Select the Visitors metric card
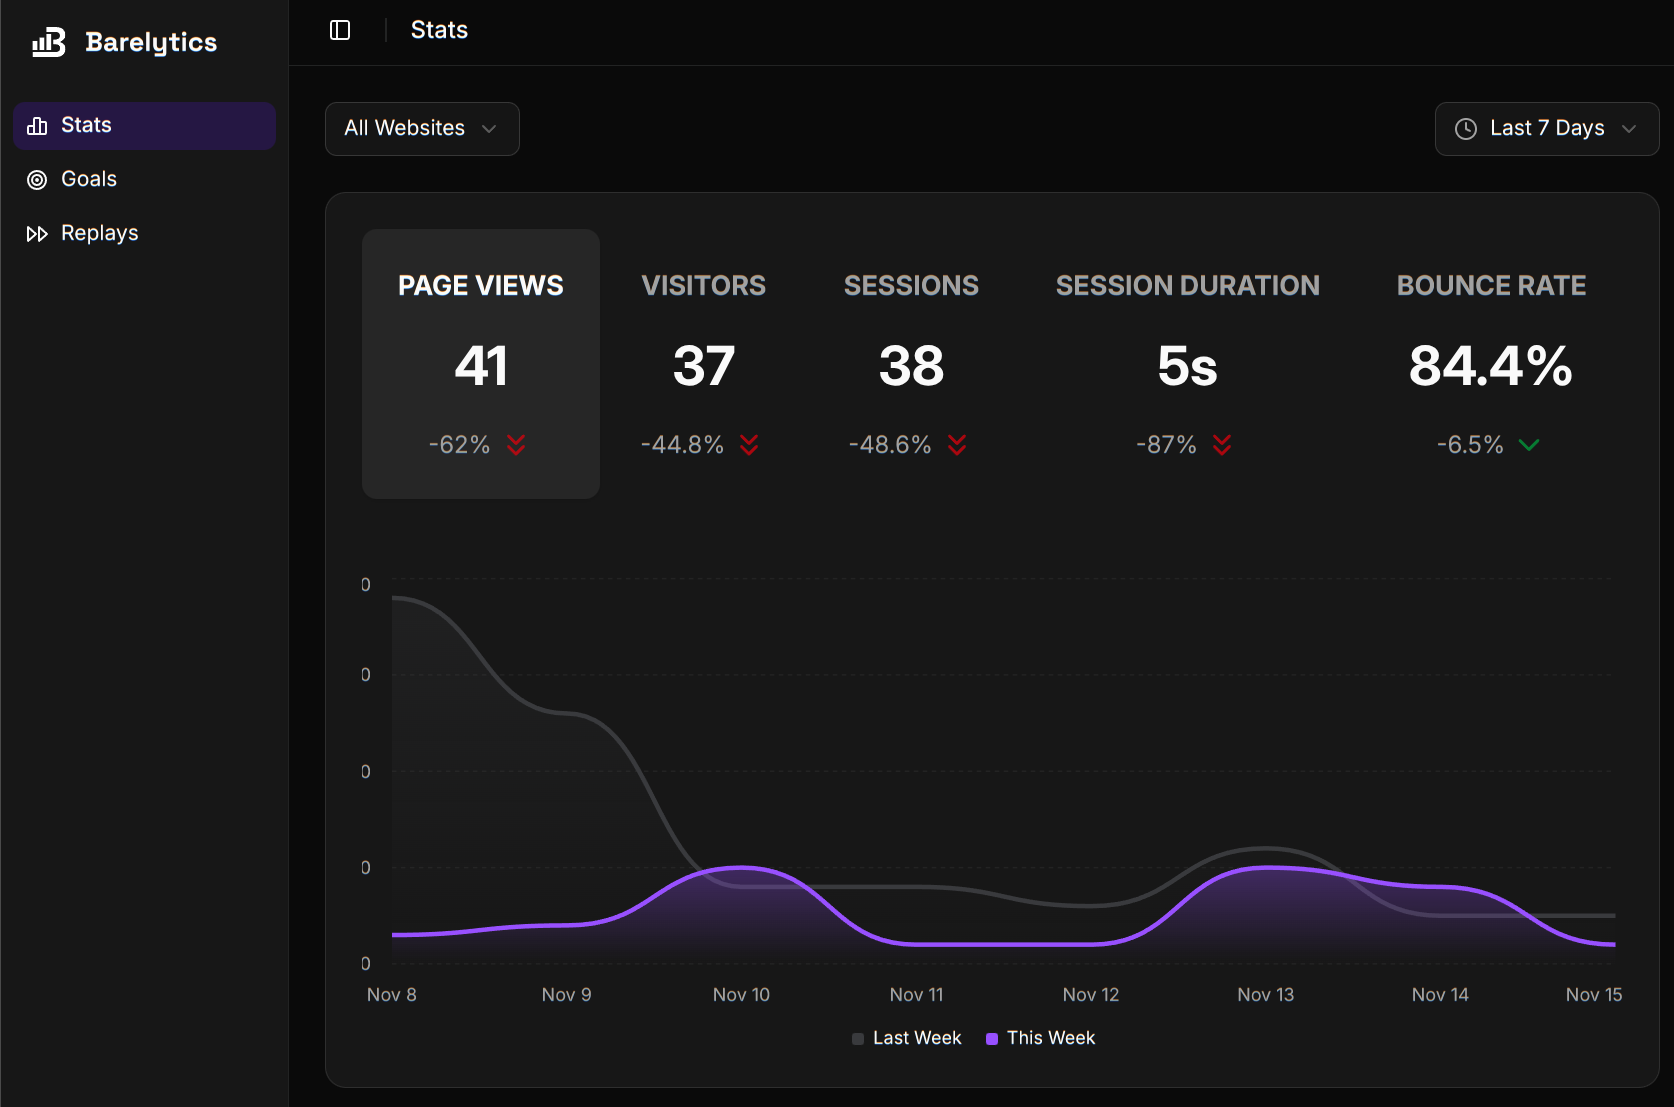 tap(703, 364)
